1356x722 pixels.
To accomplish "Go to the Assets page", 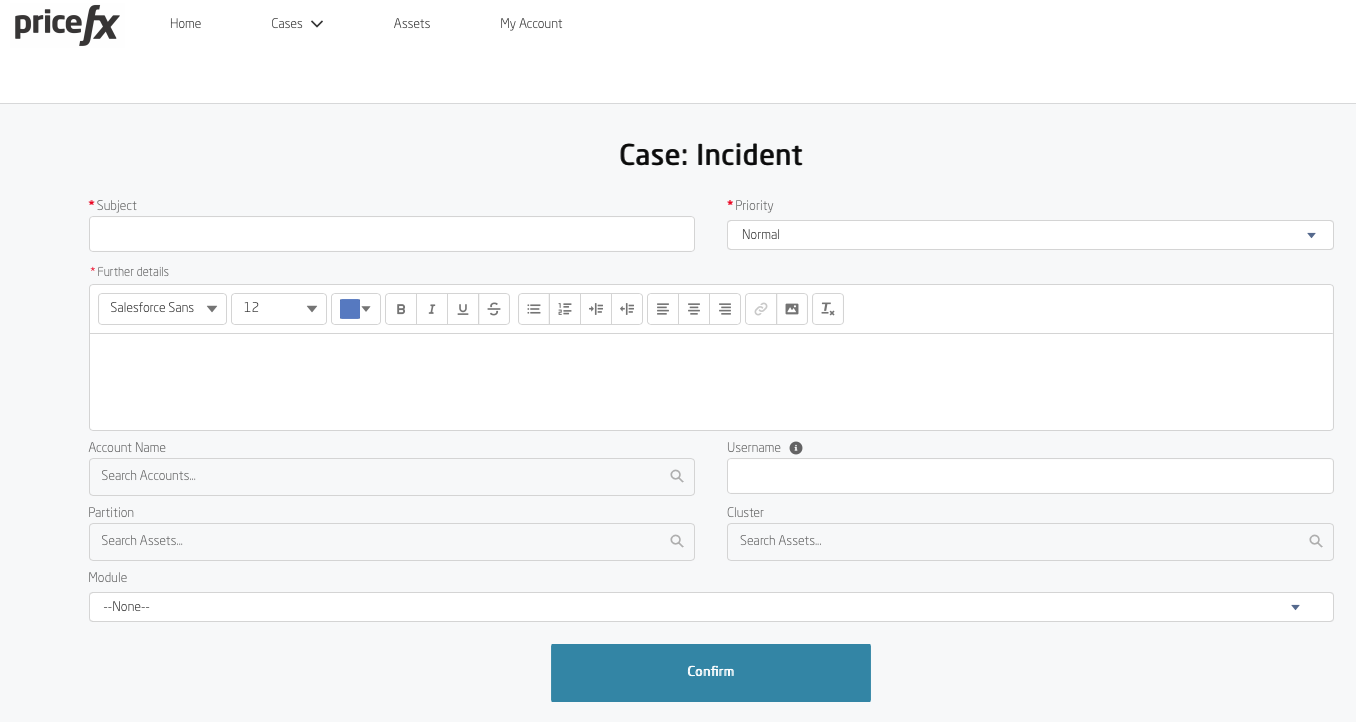I will click(x=412, y=24).
